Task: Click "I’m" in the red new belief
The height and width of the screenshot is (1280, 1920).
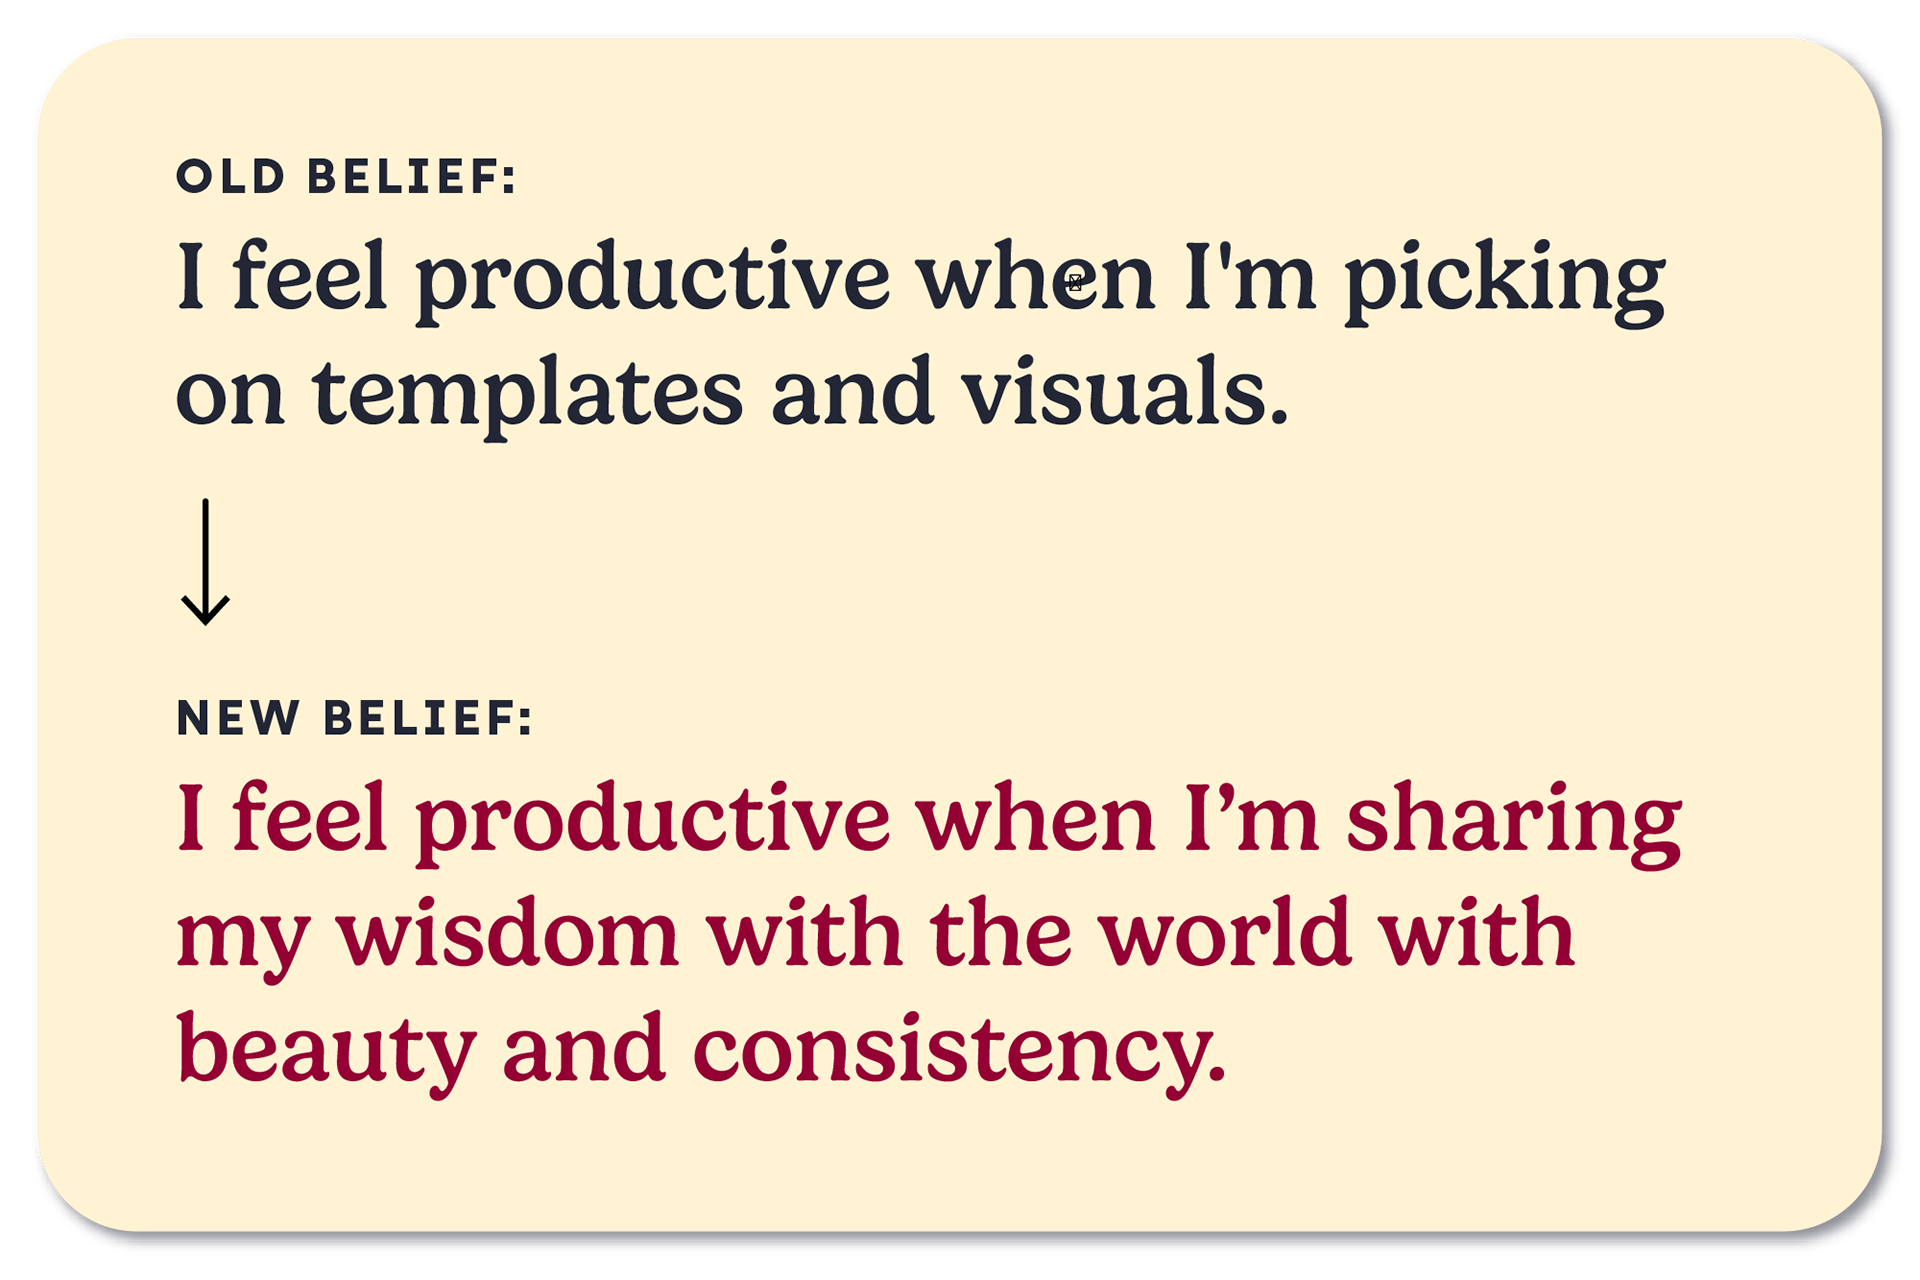Action: [x=1250, y=820]
